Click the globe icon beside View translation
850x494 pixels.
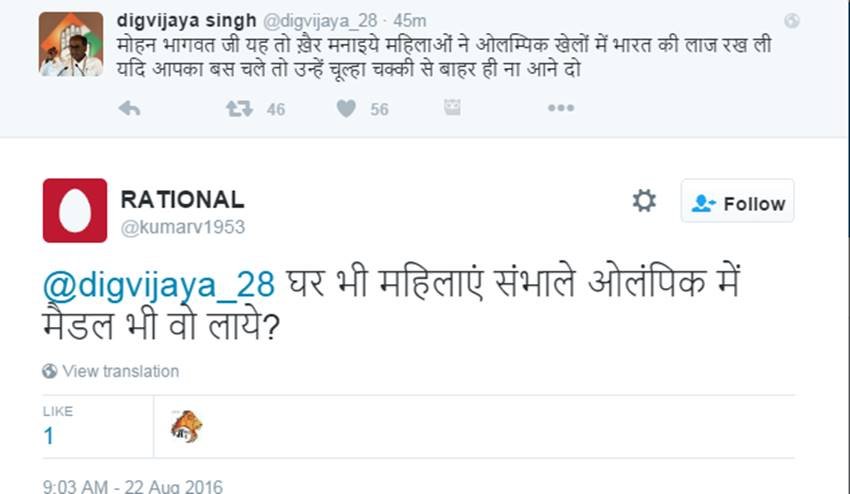point(50,371)
